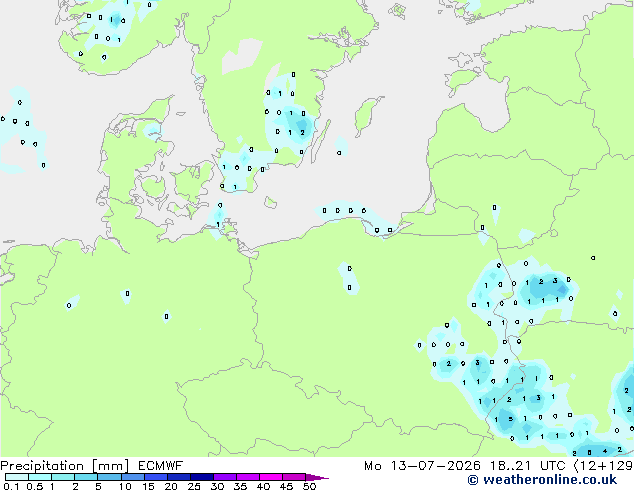634x490 pixels.
Task: Click the 'Mo 13-07-2026' date text
Action: pyautogui.click(x=422, y=466)
